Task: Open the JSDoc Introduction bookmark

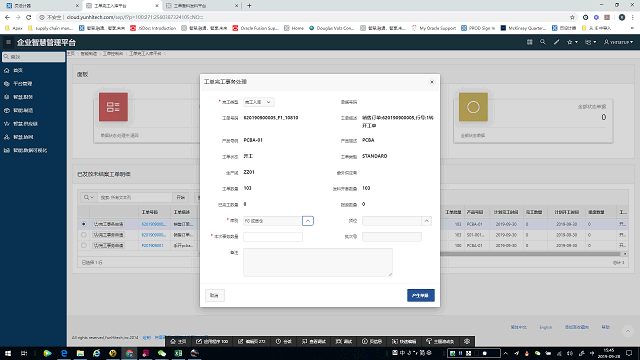Action: (x=153, y=28)
